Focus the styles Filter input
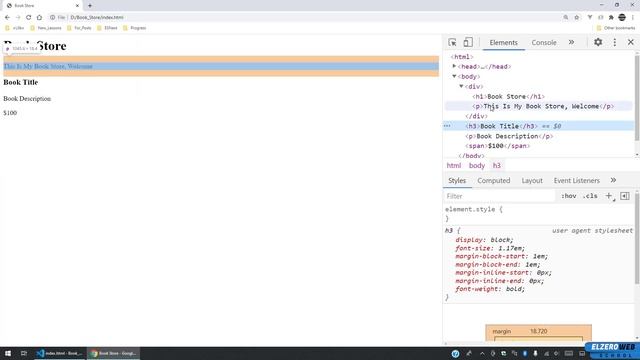 (499, 196)
